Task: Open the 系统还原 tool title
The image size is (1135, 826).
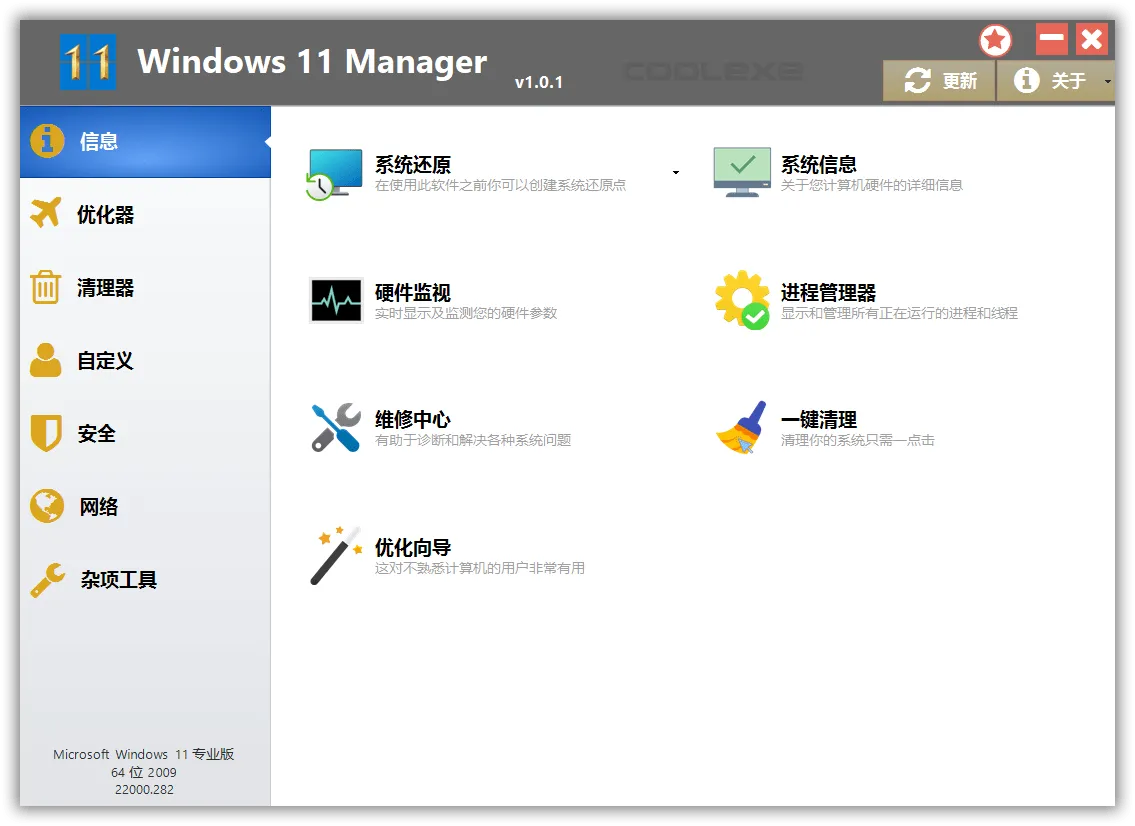Action: [413, 164]
